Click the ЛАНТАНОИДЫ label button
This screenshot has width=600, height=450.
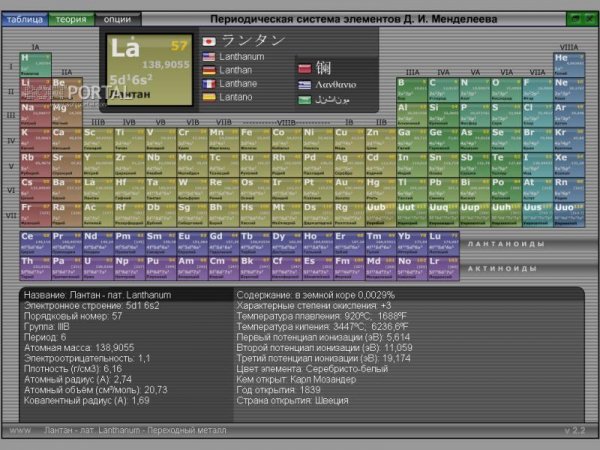coord(506,244)
